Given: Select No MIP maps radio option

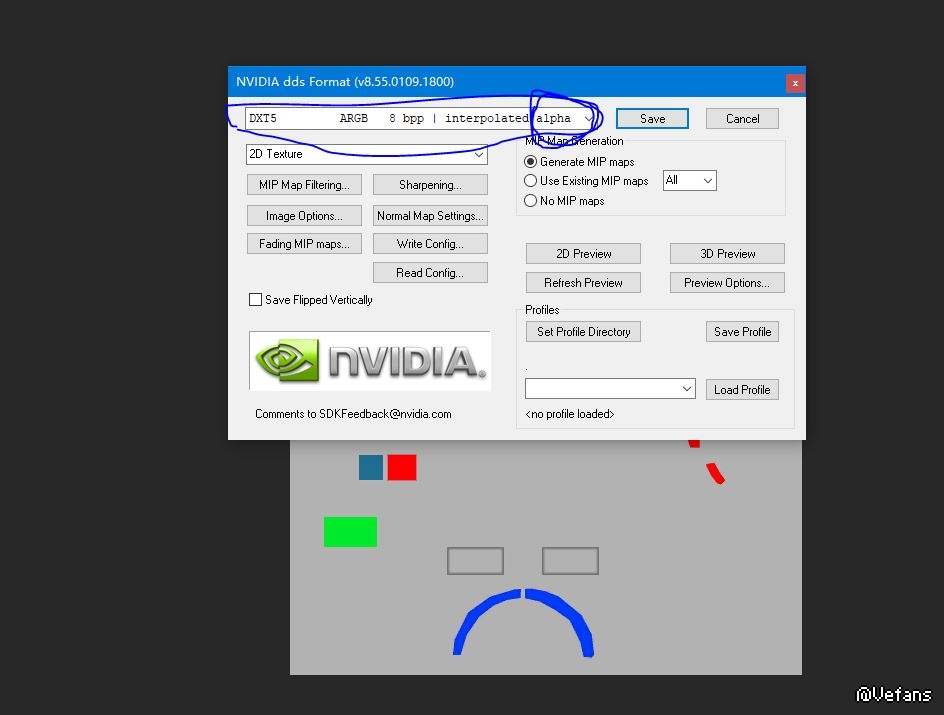Looking at the screenshot, I should coord(564,201).
